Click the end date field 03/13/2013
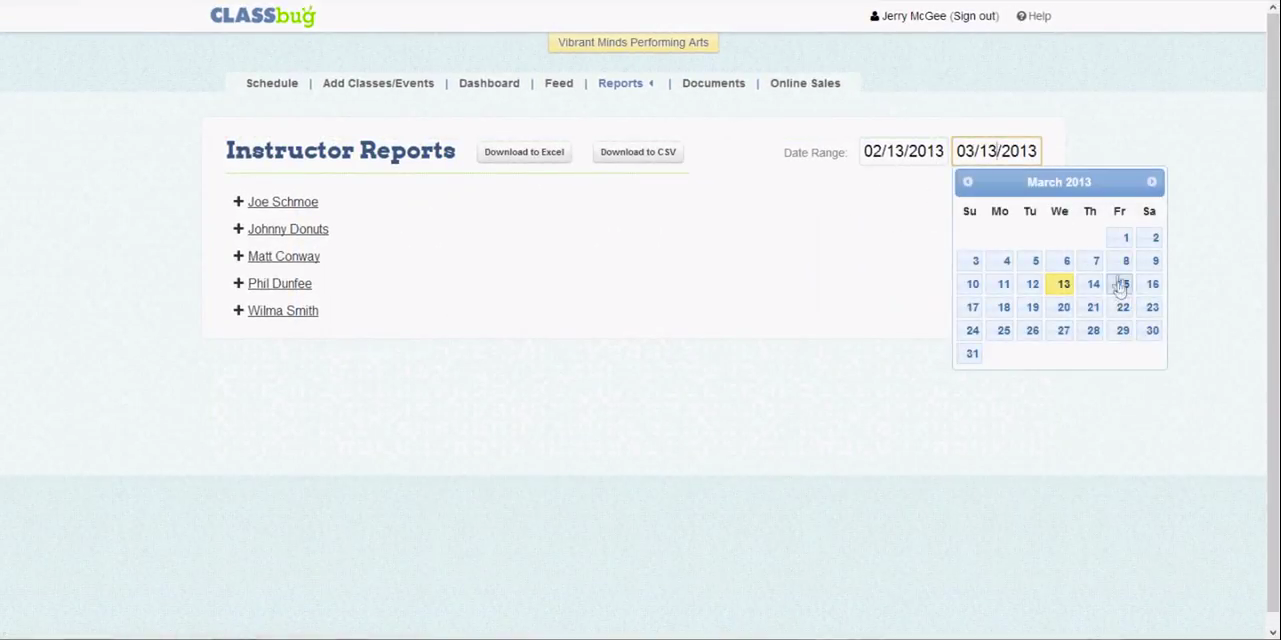The height and width of the screenshot is (640, 1281). 997,151
